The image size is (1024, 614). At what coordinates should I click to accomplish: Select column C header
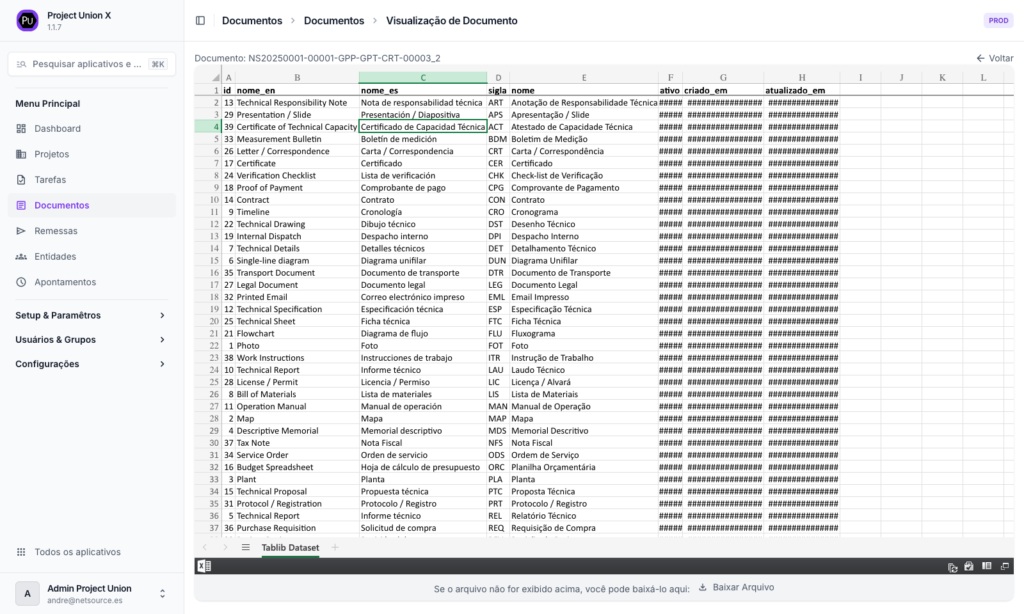[x=423, y=78]
